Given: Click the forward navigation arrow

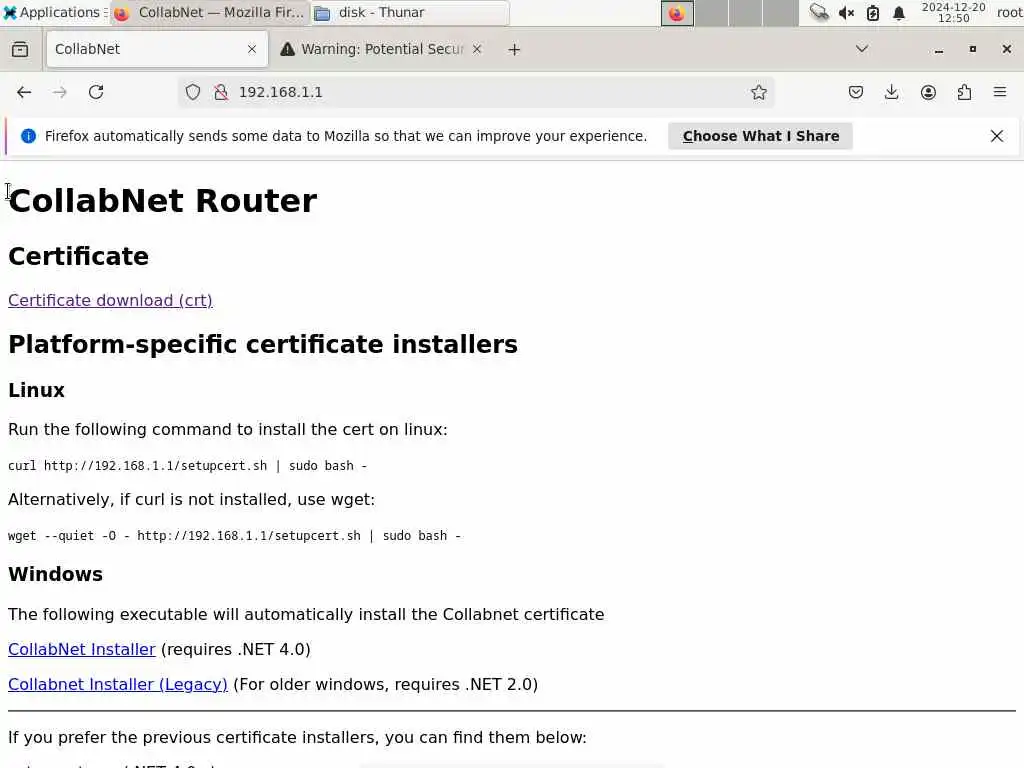Looking at the screenshot, I should point(59,92).
